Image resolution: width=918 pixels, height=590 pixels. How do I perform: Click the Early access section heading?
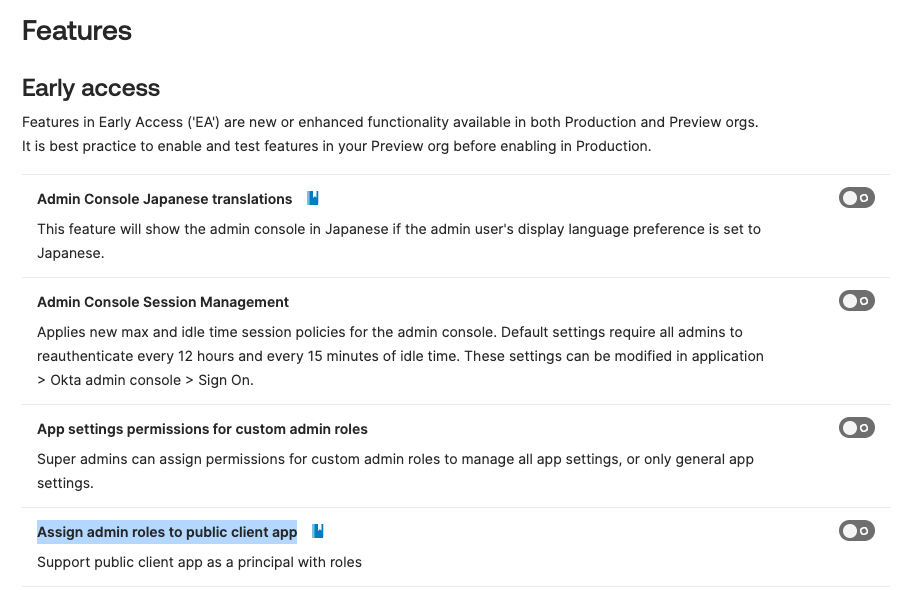(x=91, y=88)
